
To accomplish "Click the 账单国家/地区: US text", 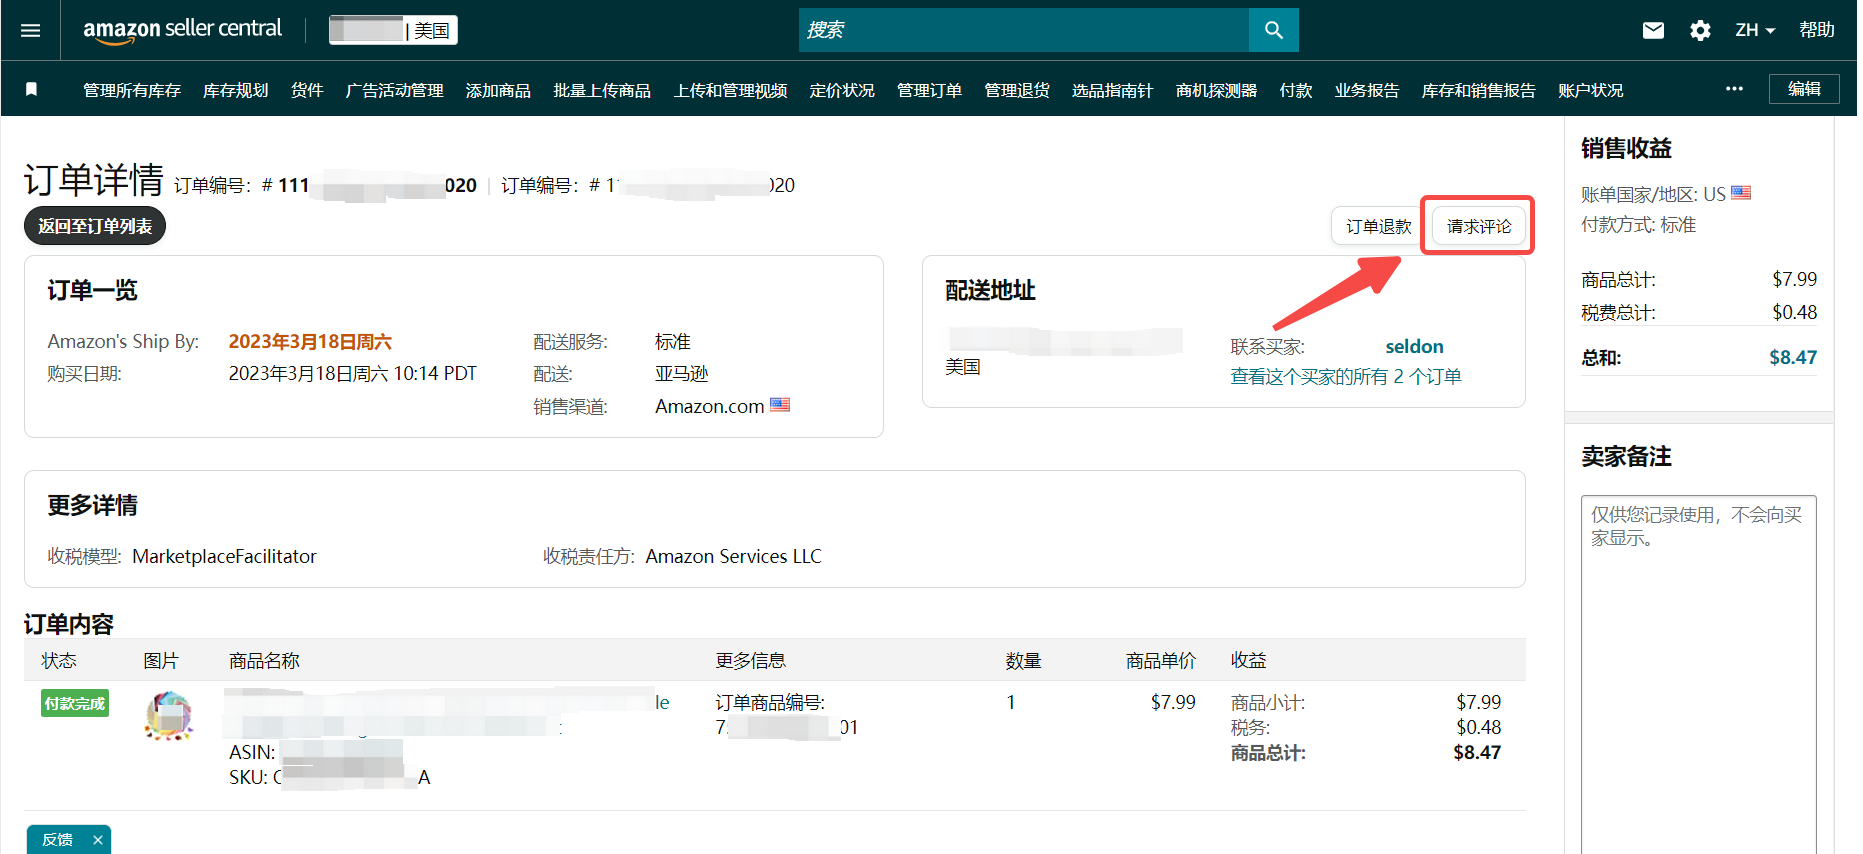I will coord(1653,194).
